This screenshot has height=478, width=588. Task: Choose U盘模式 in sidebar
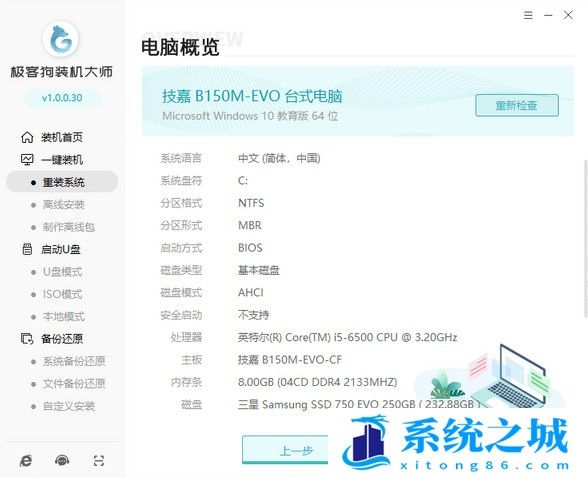(x=62, y=272)
